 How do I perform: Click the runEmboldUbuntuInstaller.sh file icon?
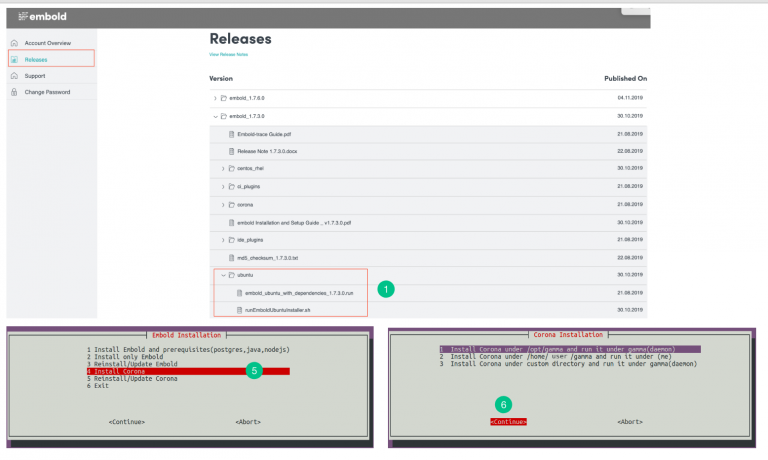coord(238,310)
